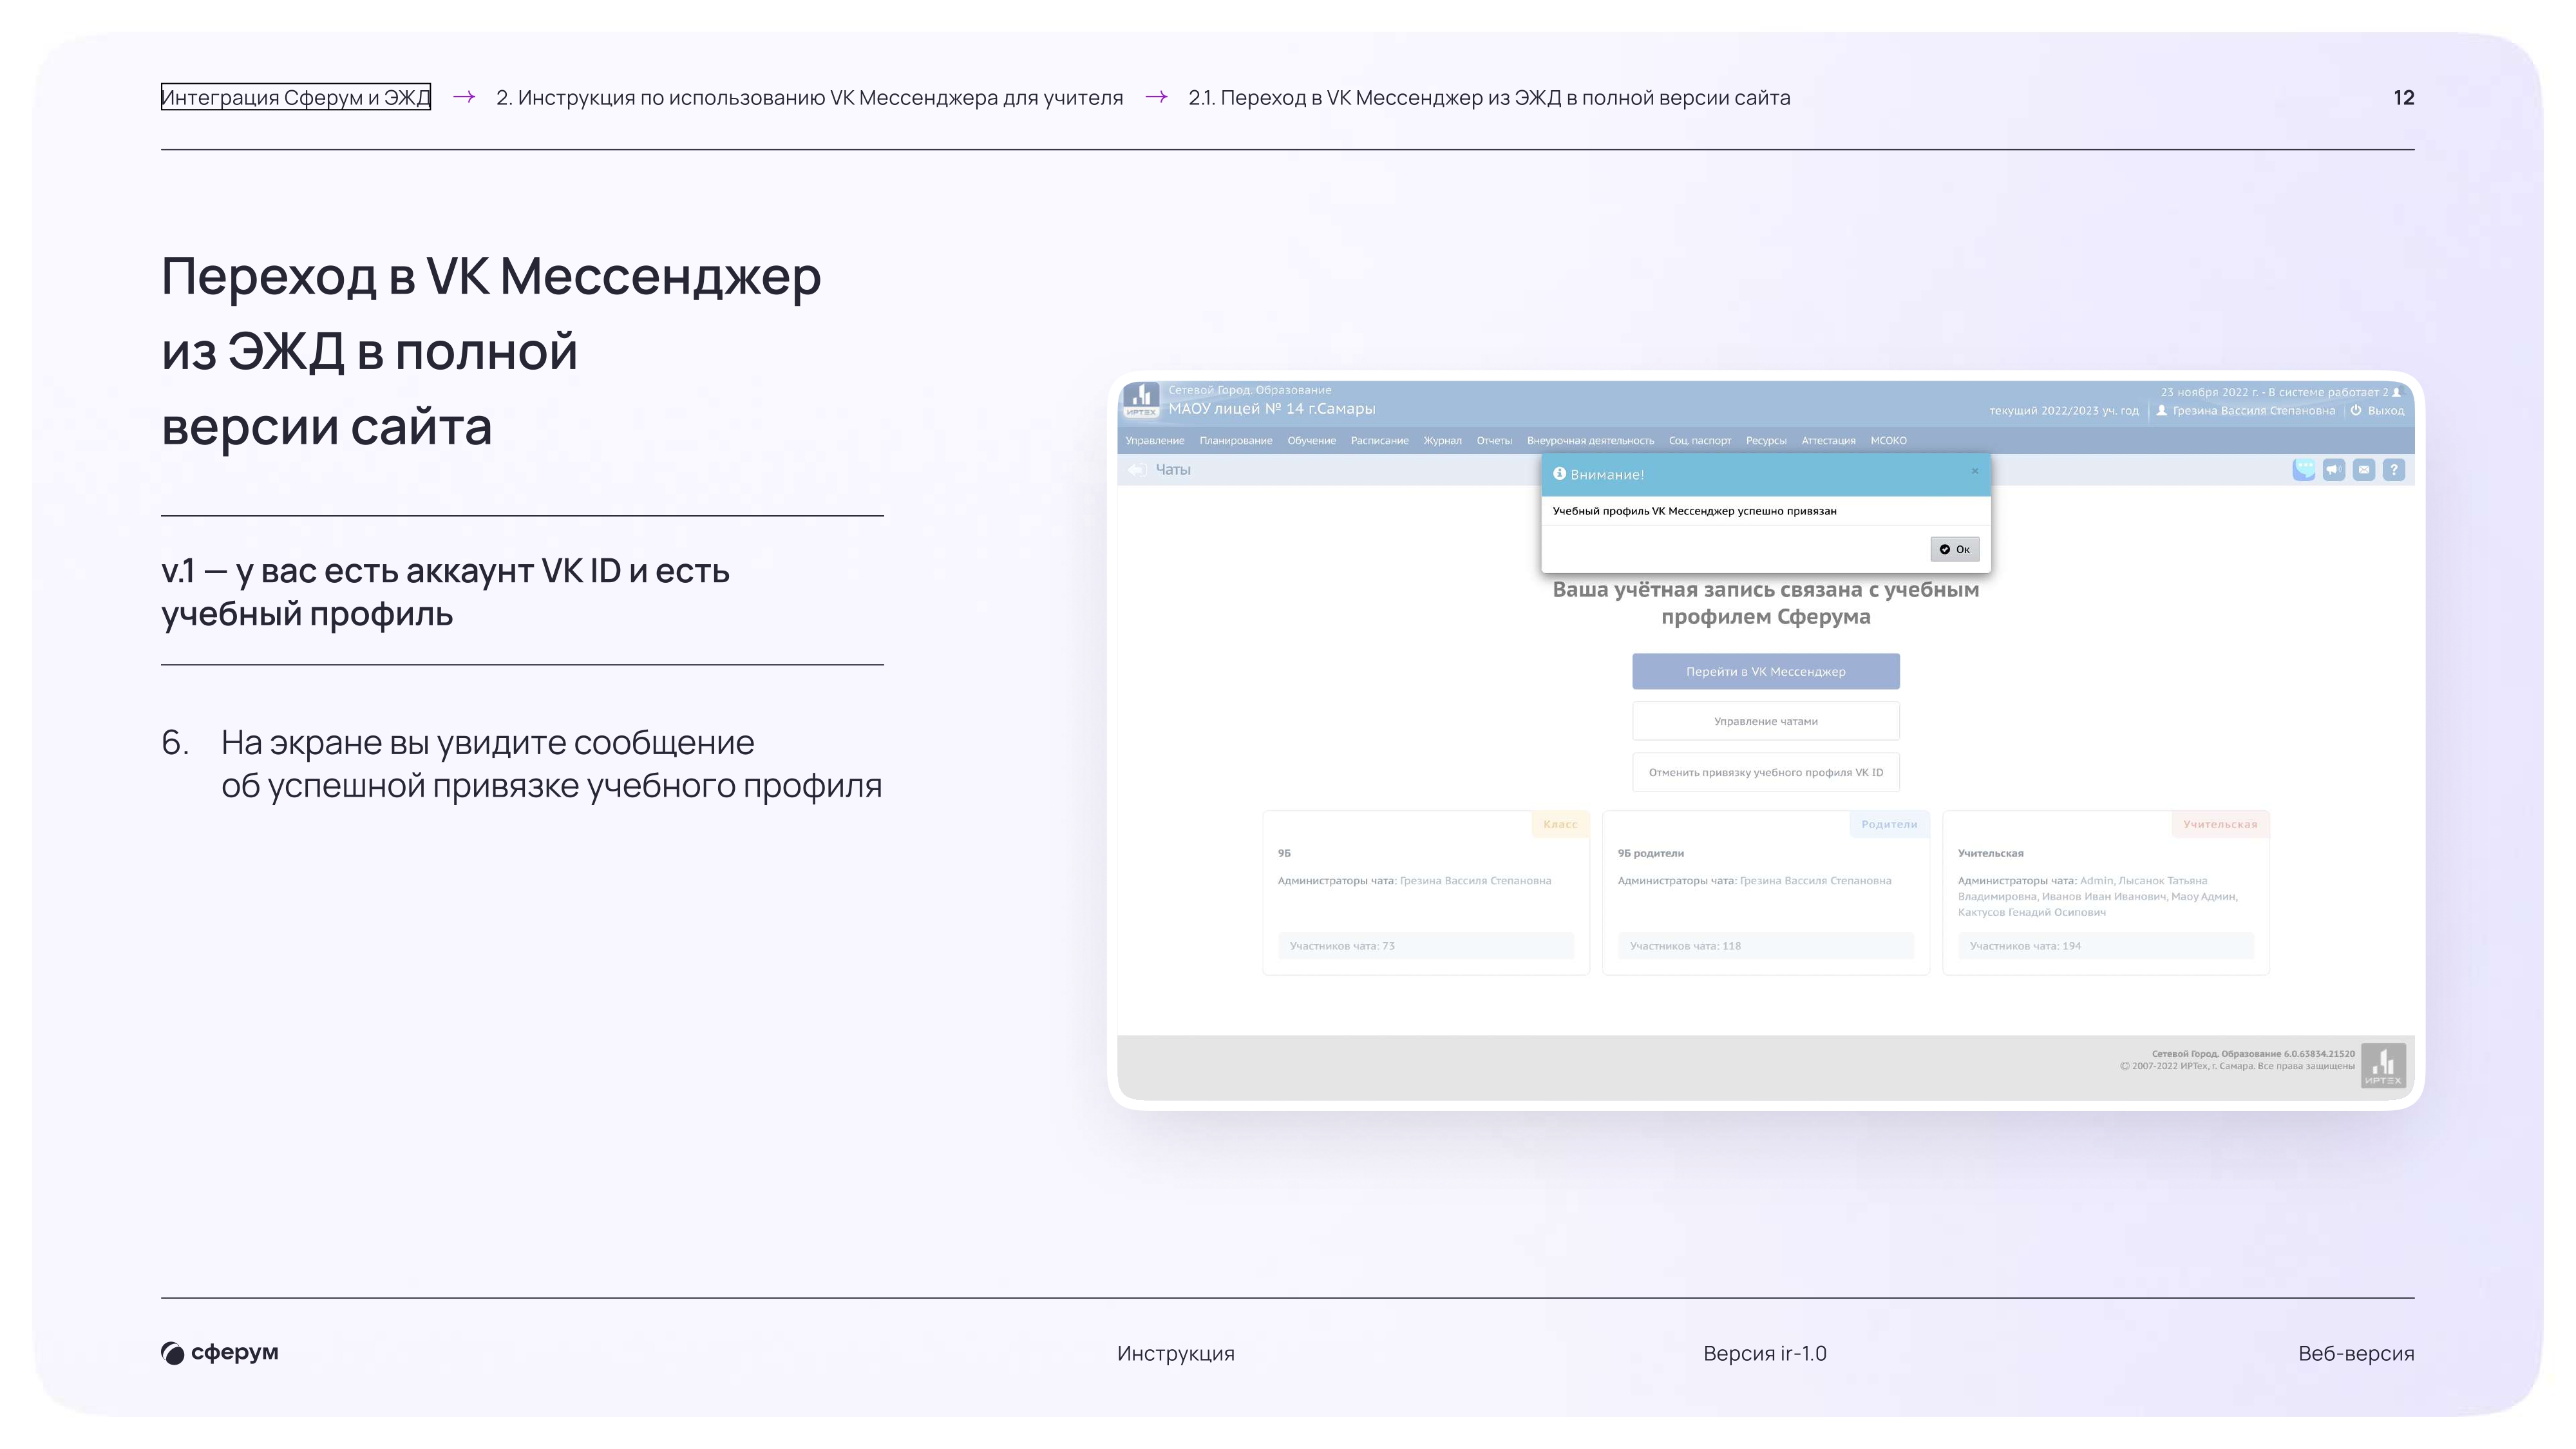Open the chat bubble icon in the toolbar
The image size is (2576, 1449).
pos(2304,470)
